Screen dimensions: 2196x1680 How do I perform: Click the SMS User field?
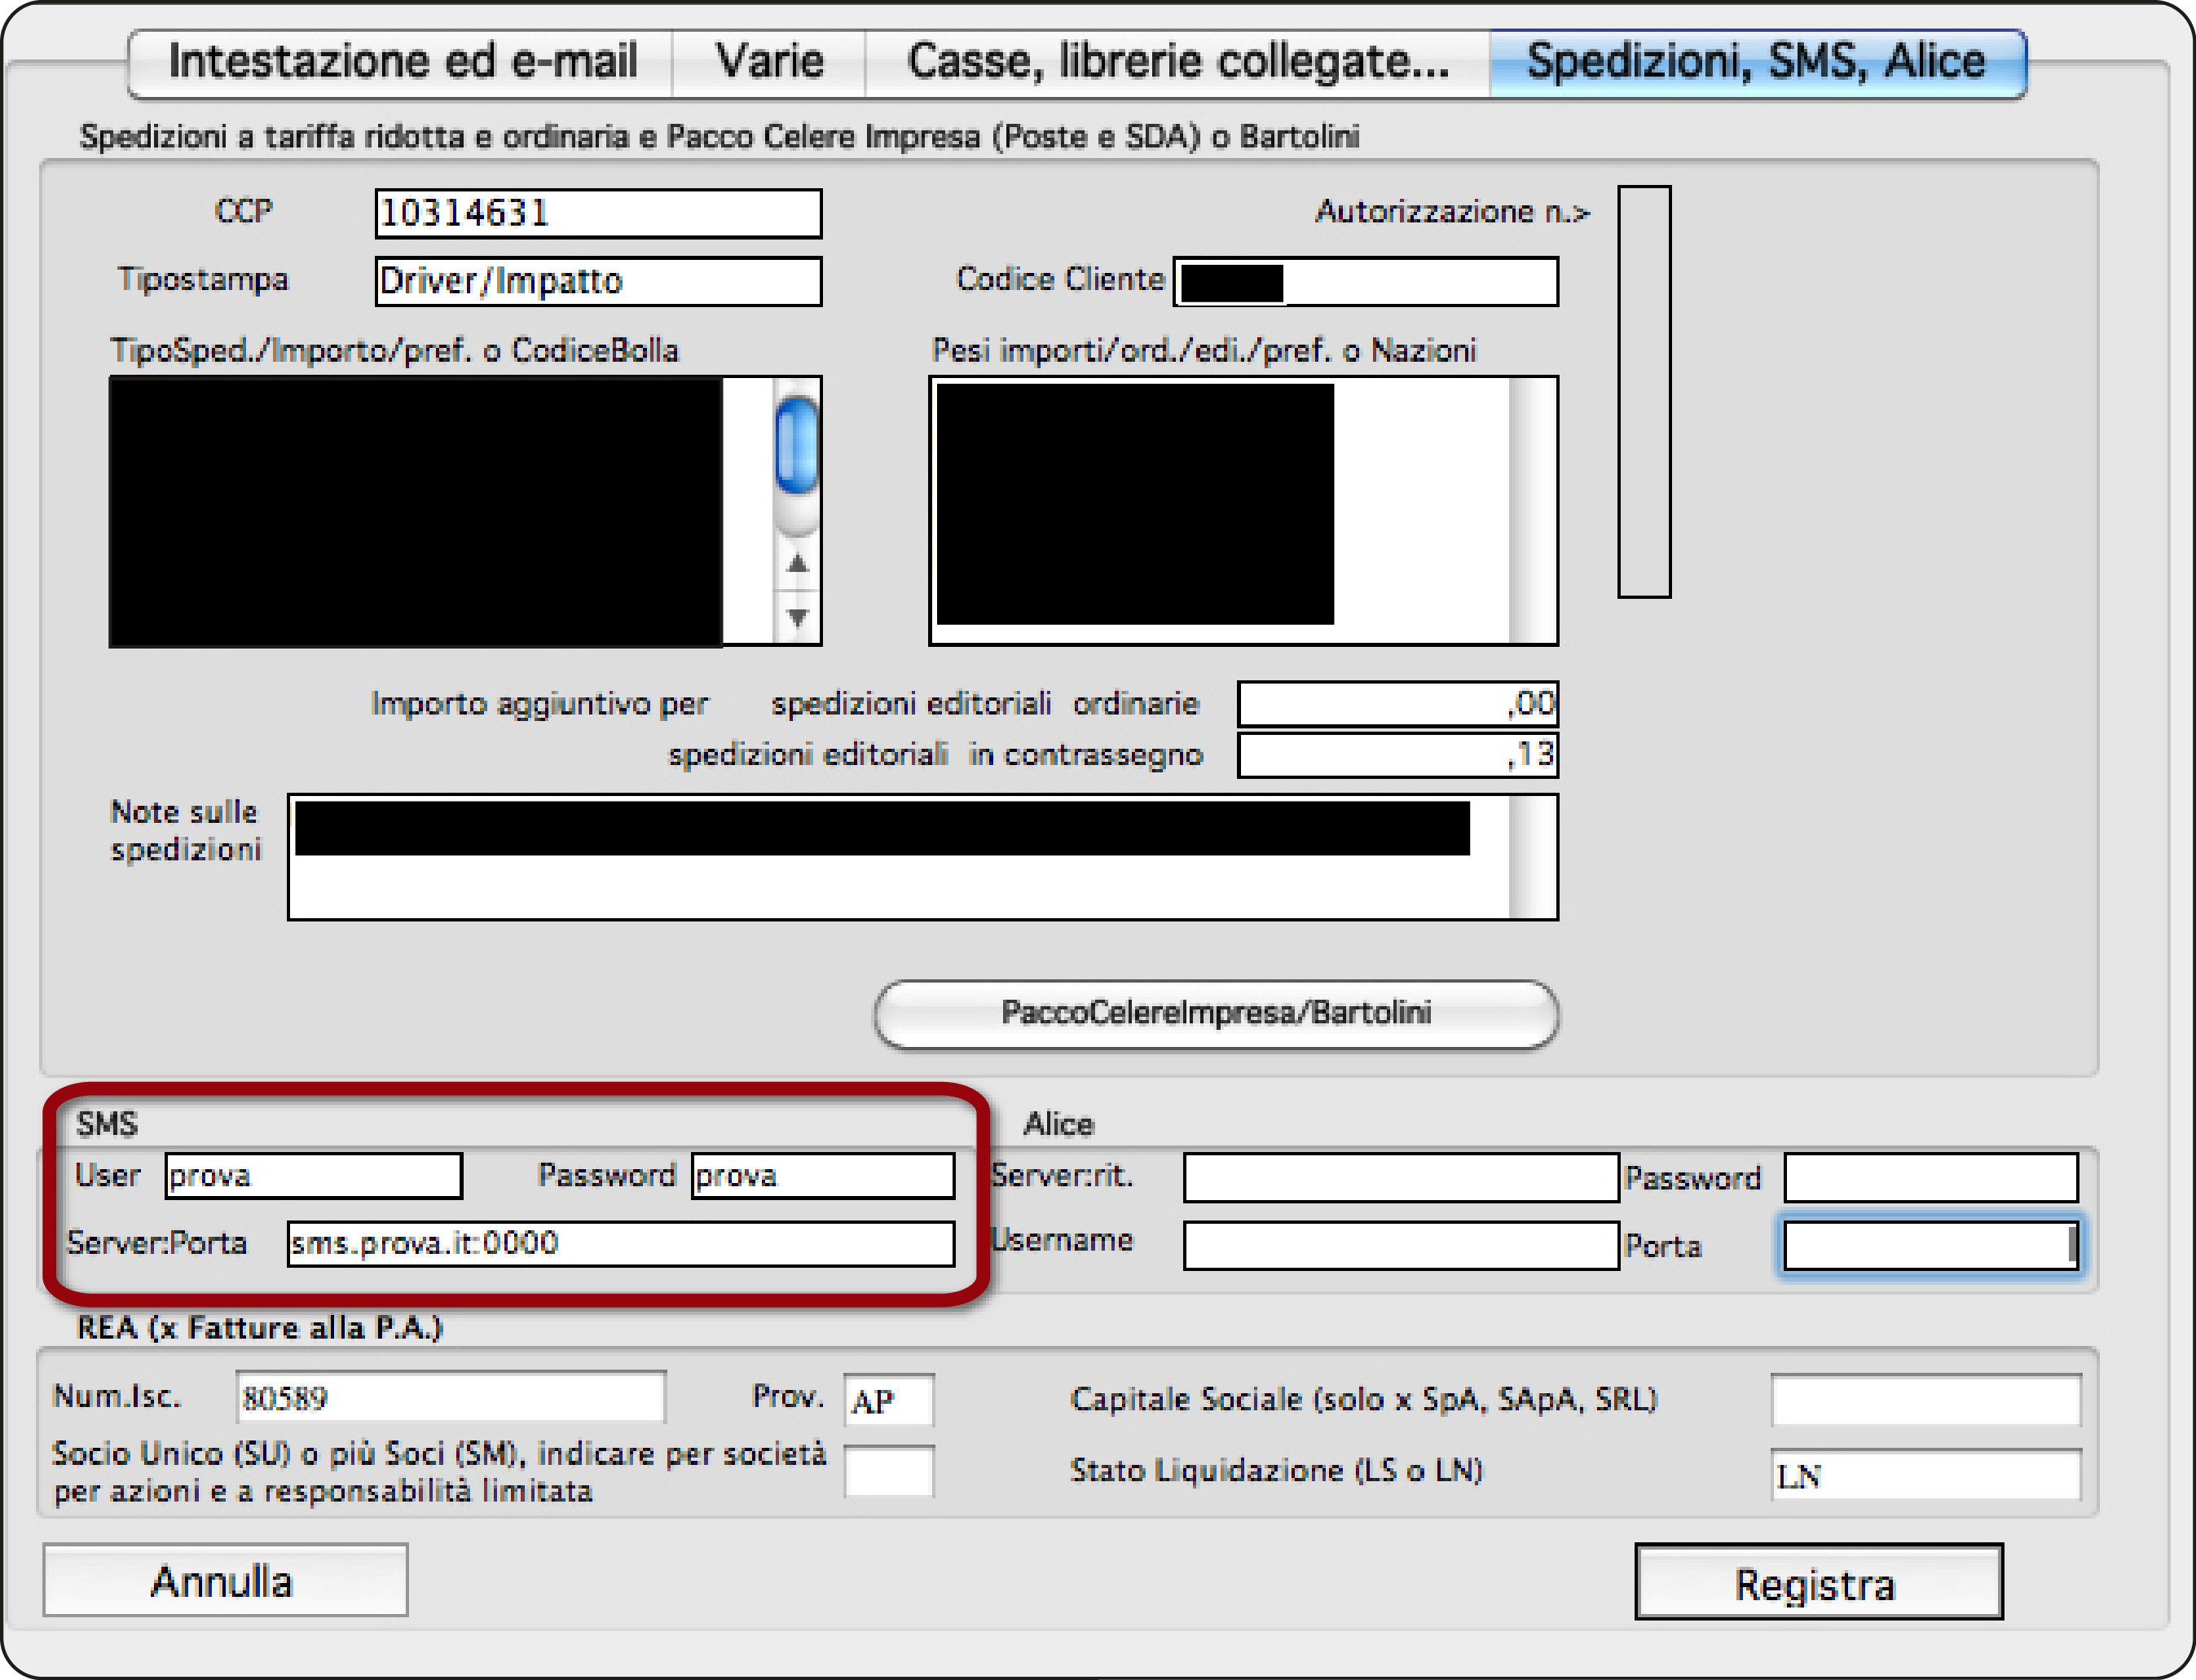[314, 1175]
